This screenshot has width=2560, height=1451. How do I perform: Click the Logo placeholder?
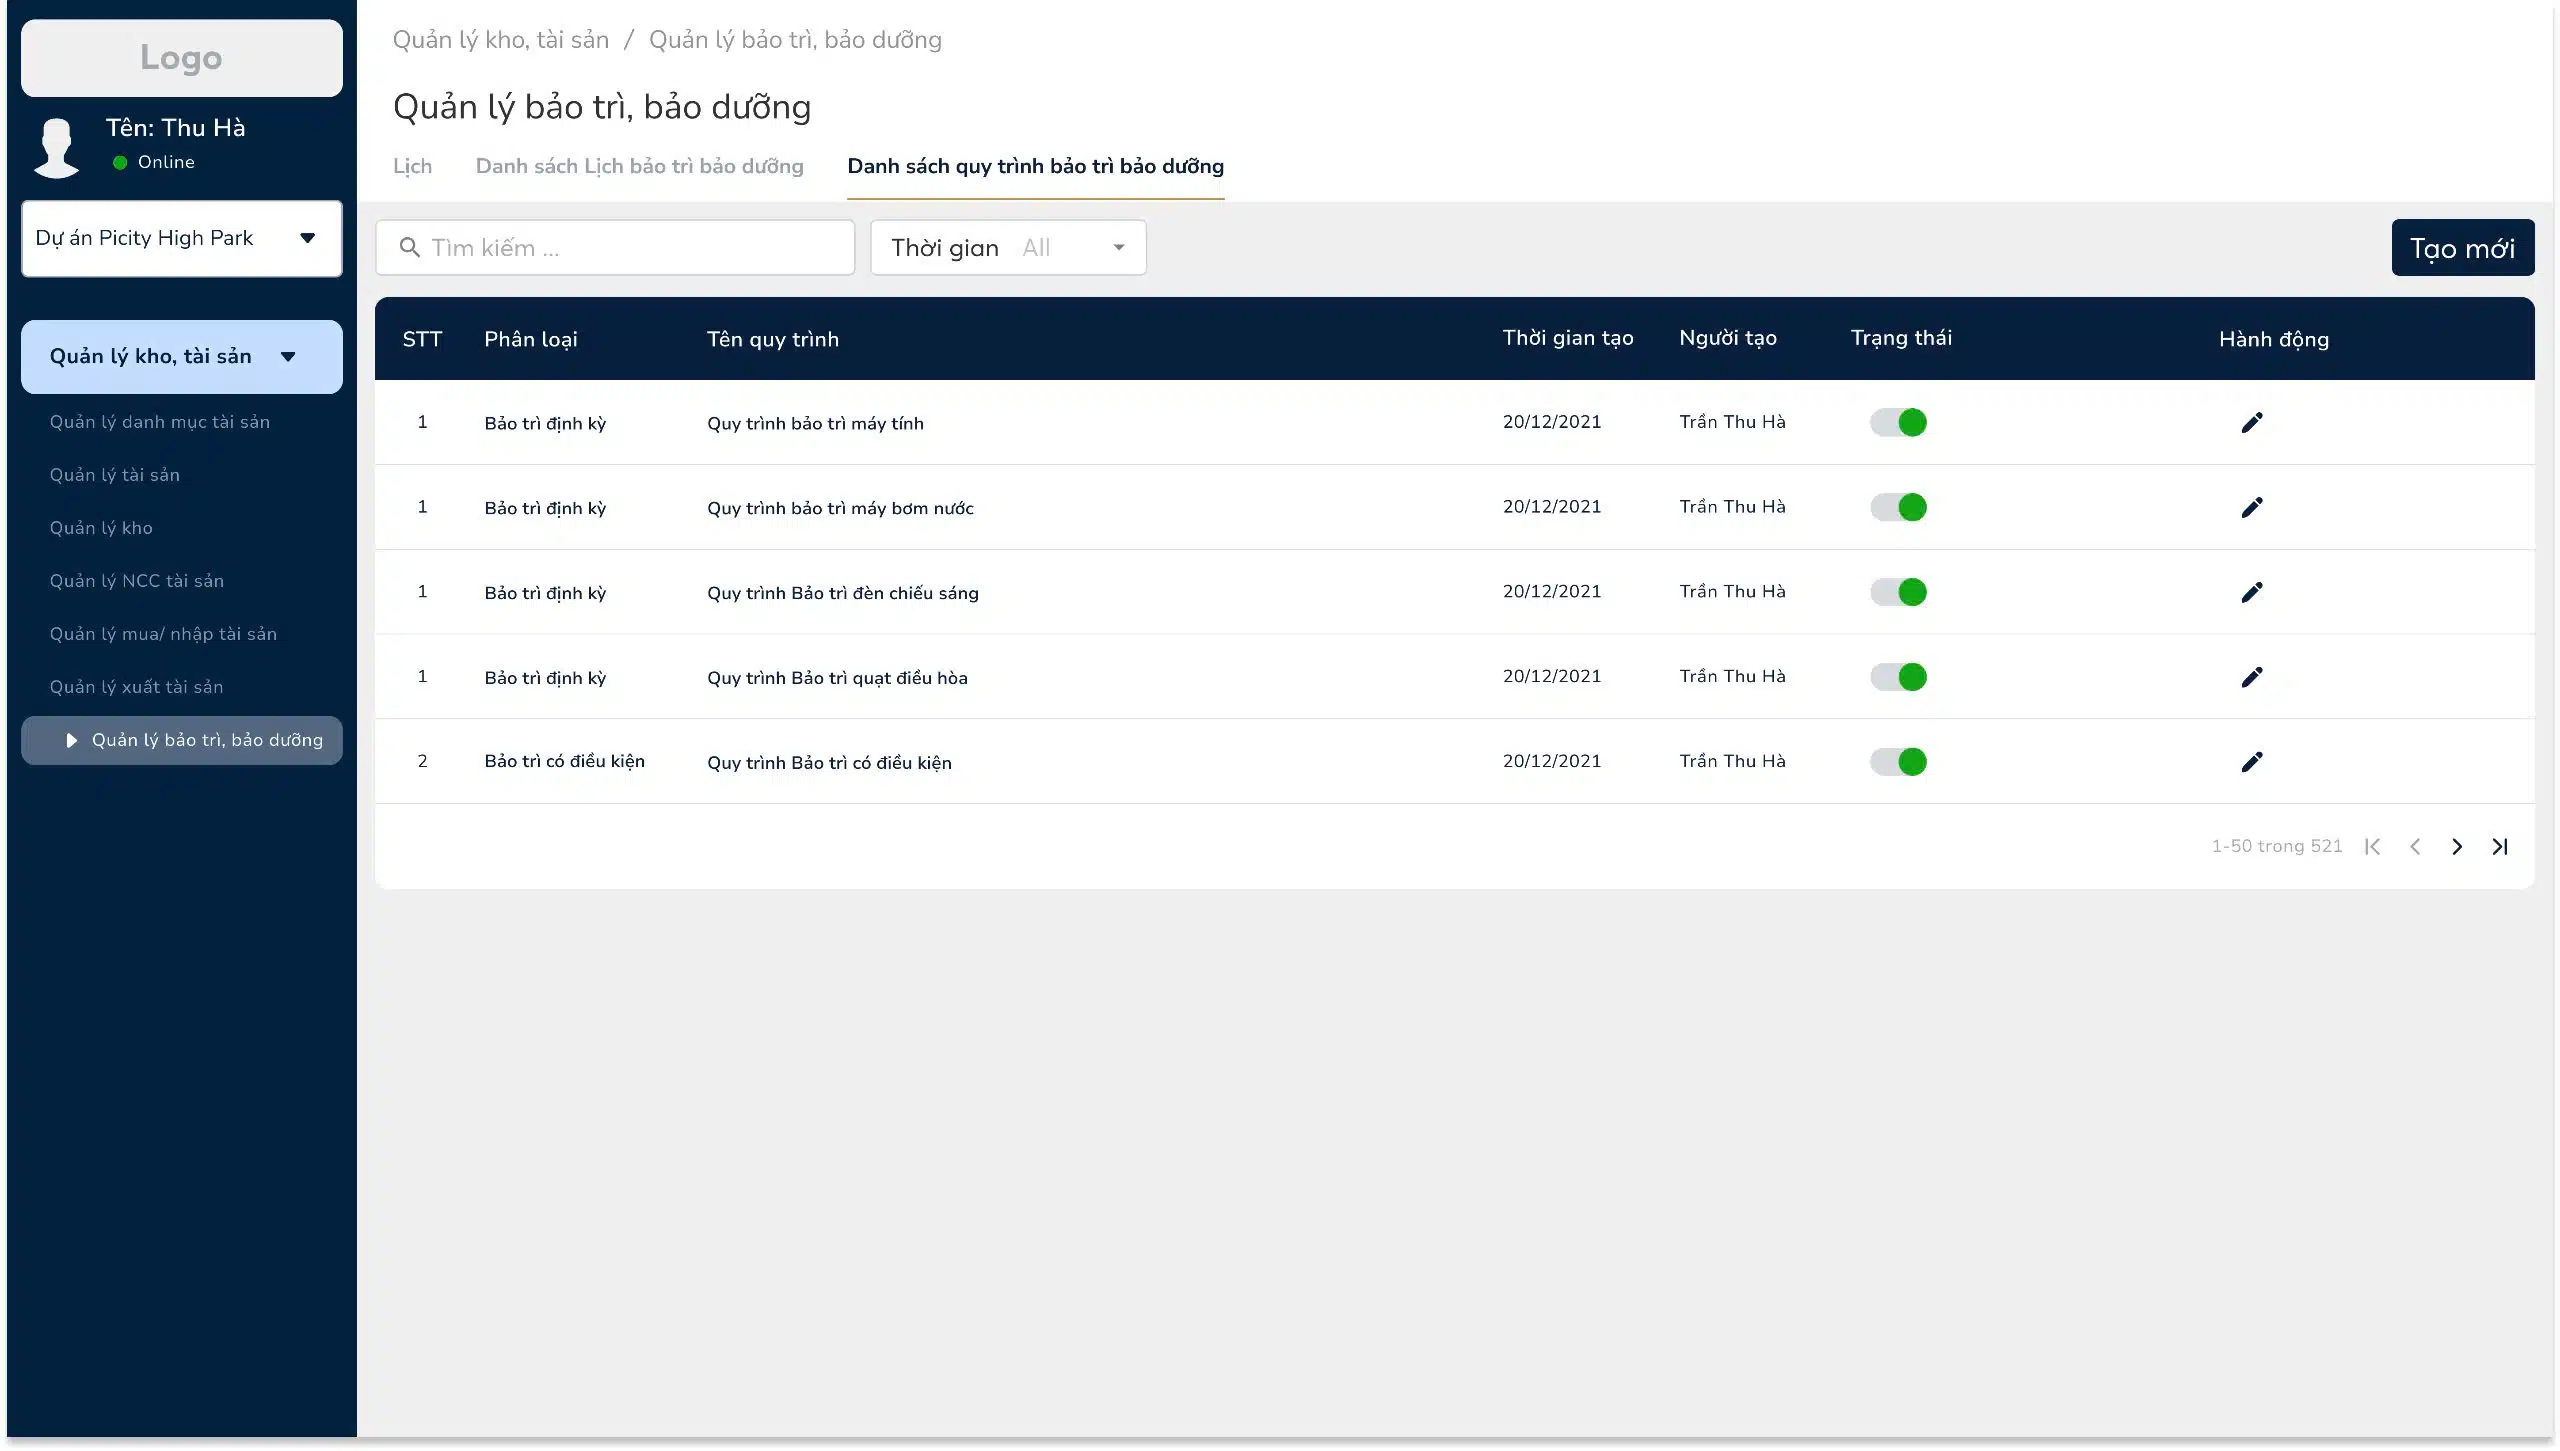point(182,58)
